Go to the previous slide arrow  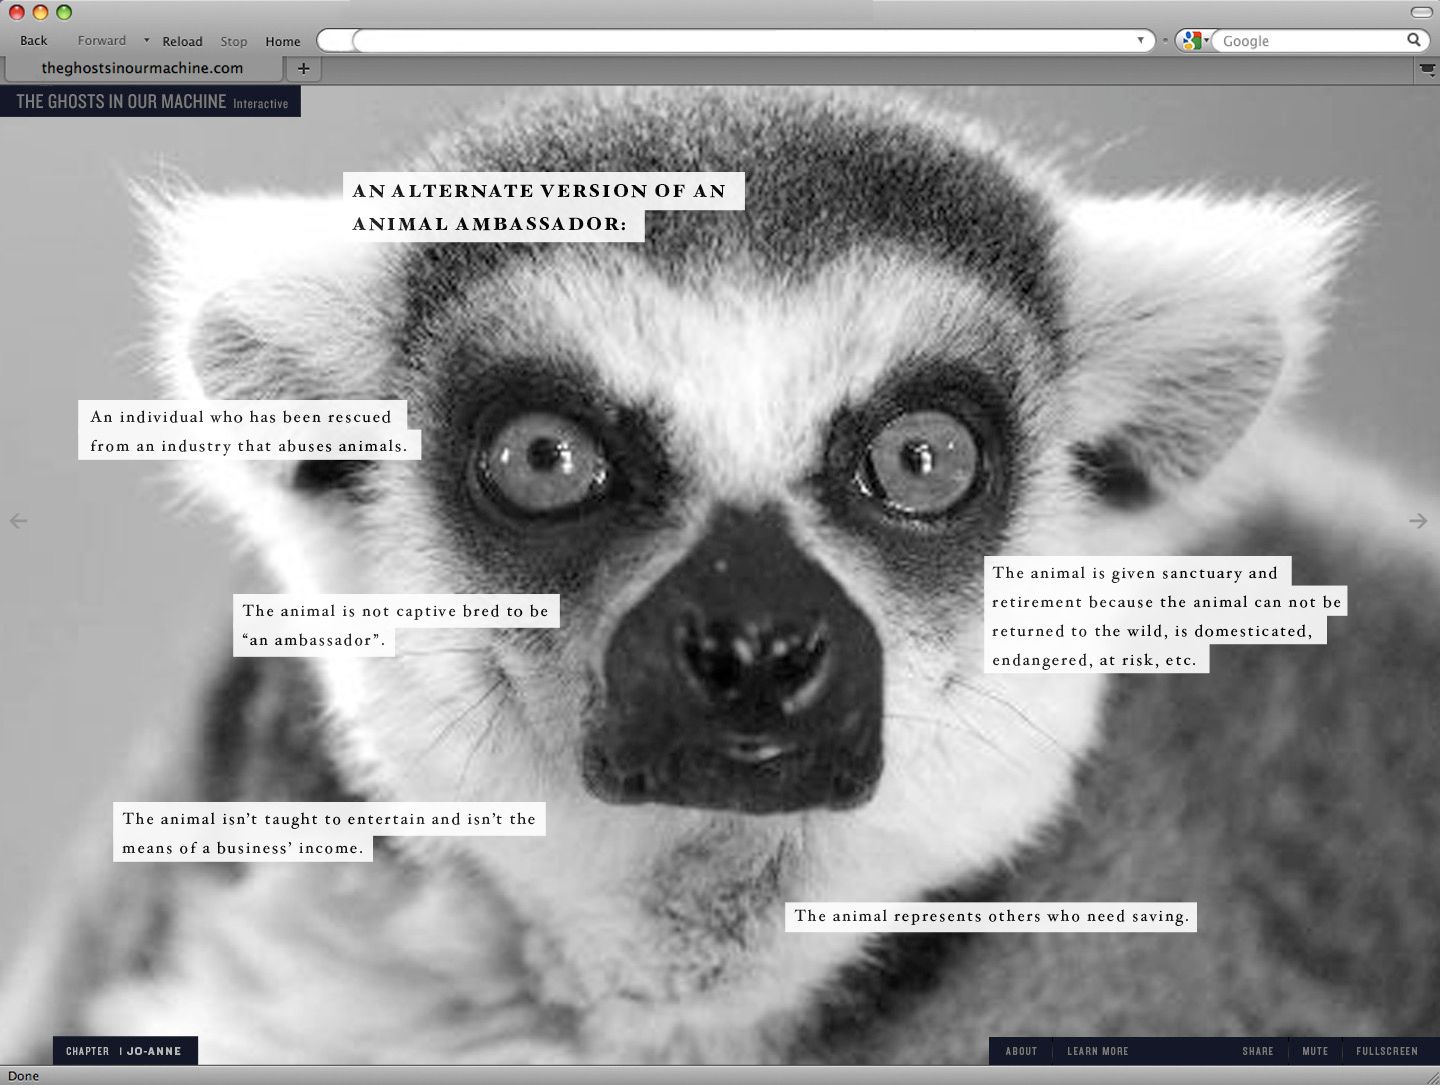[18, 521]
